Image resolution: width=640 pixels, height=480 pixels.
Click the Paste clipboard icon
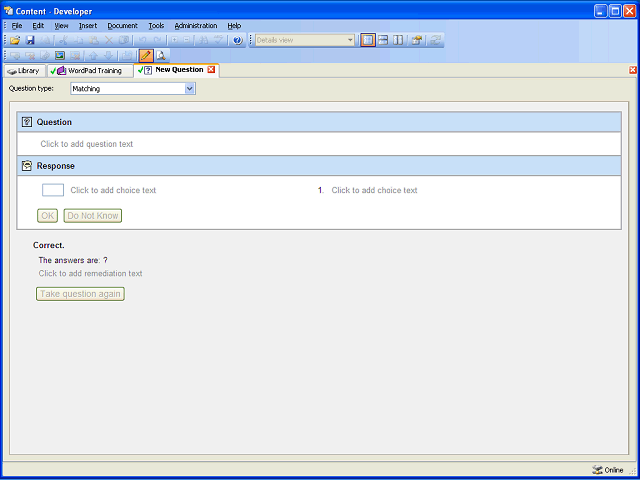94,40
